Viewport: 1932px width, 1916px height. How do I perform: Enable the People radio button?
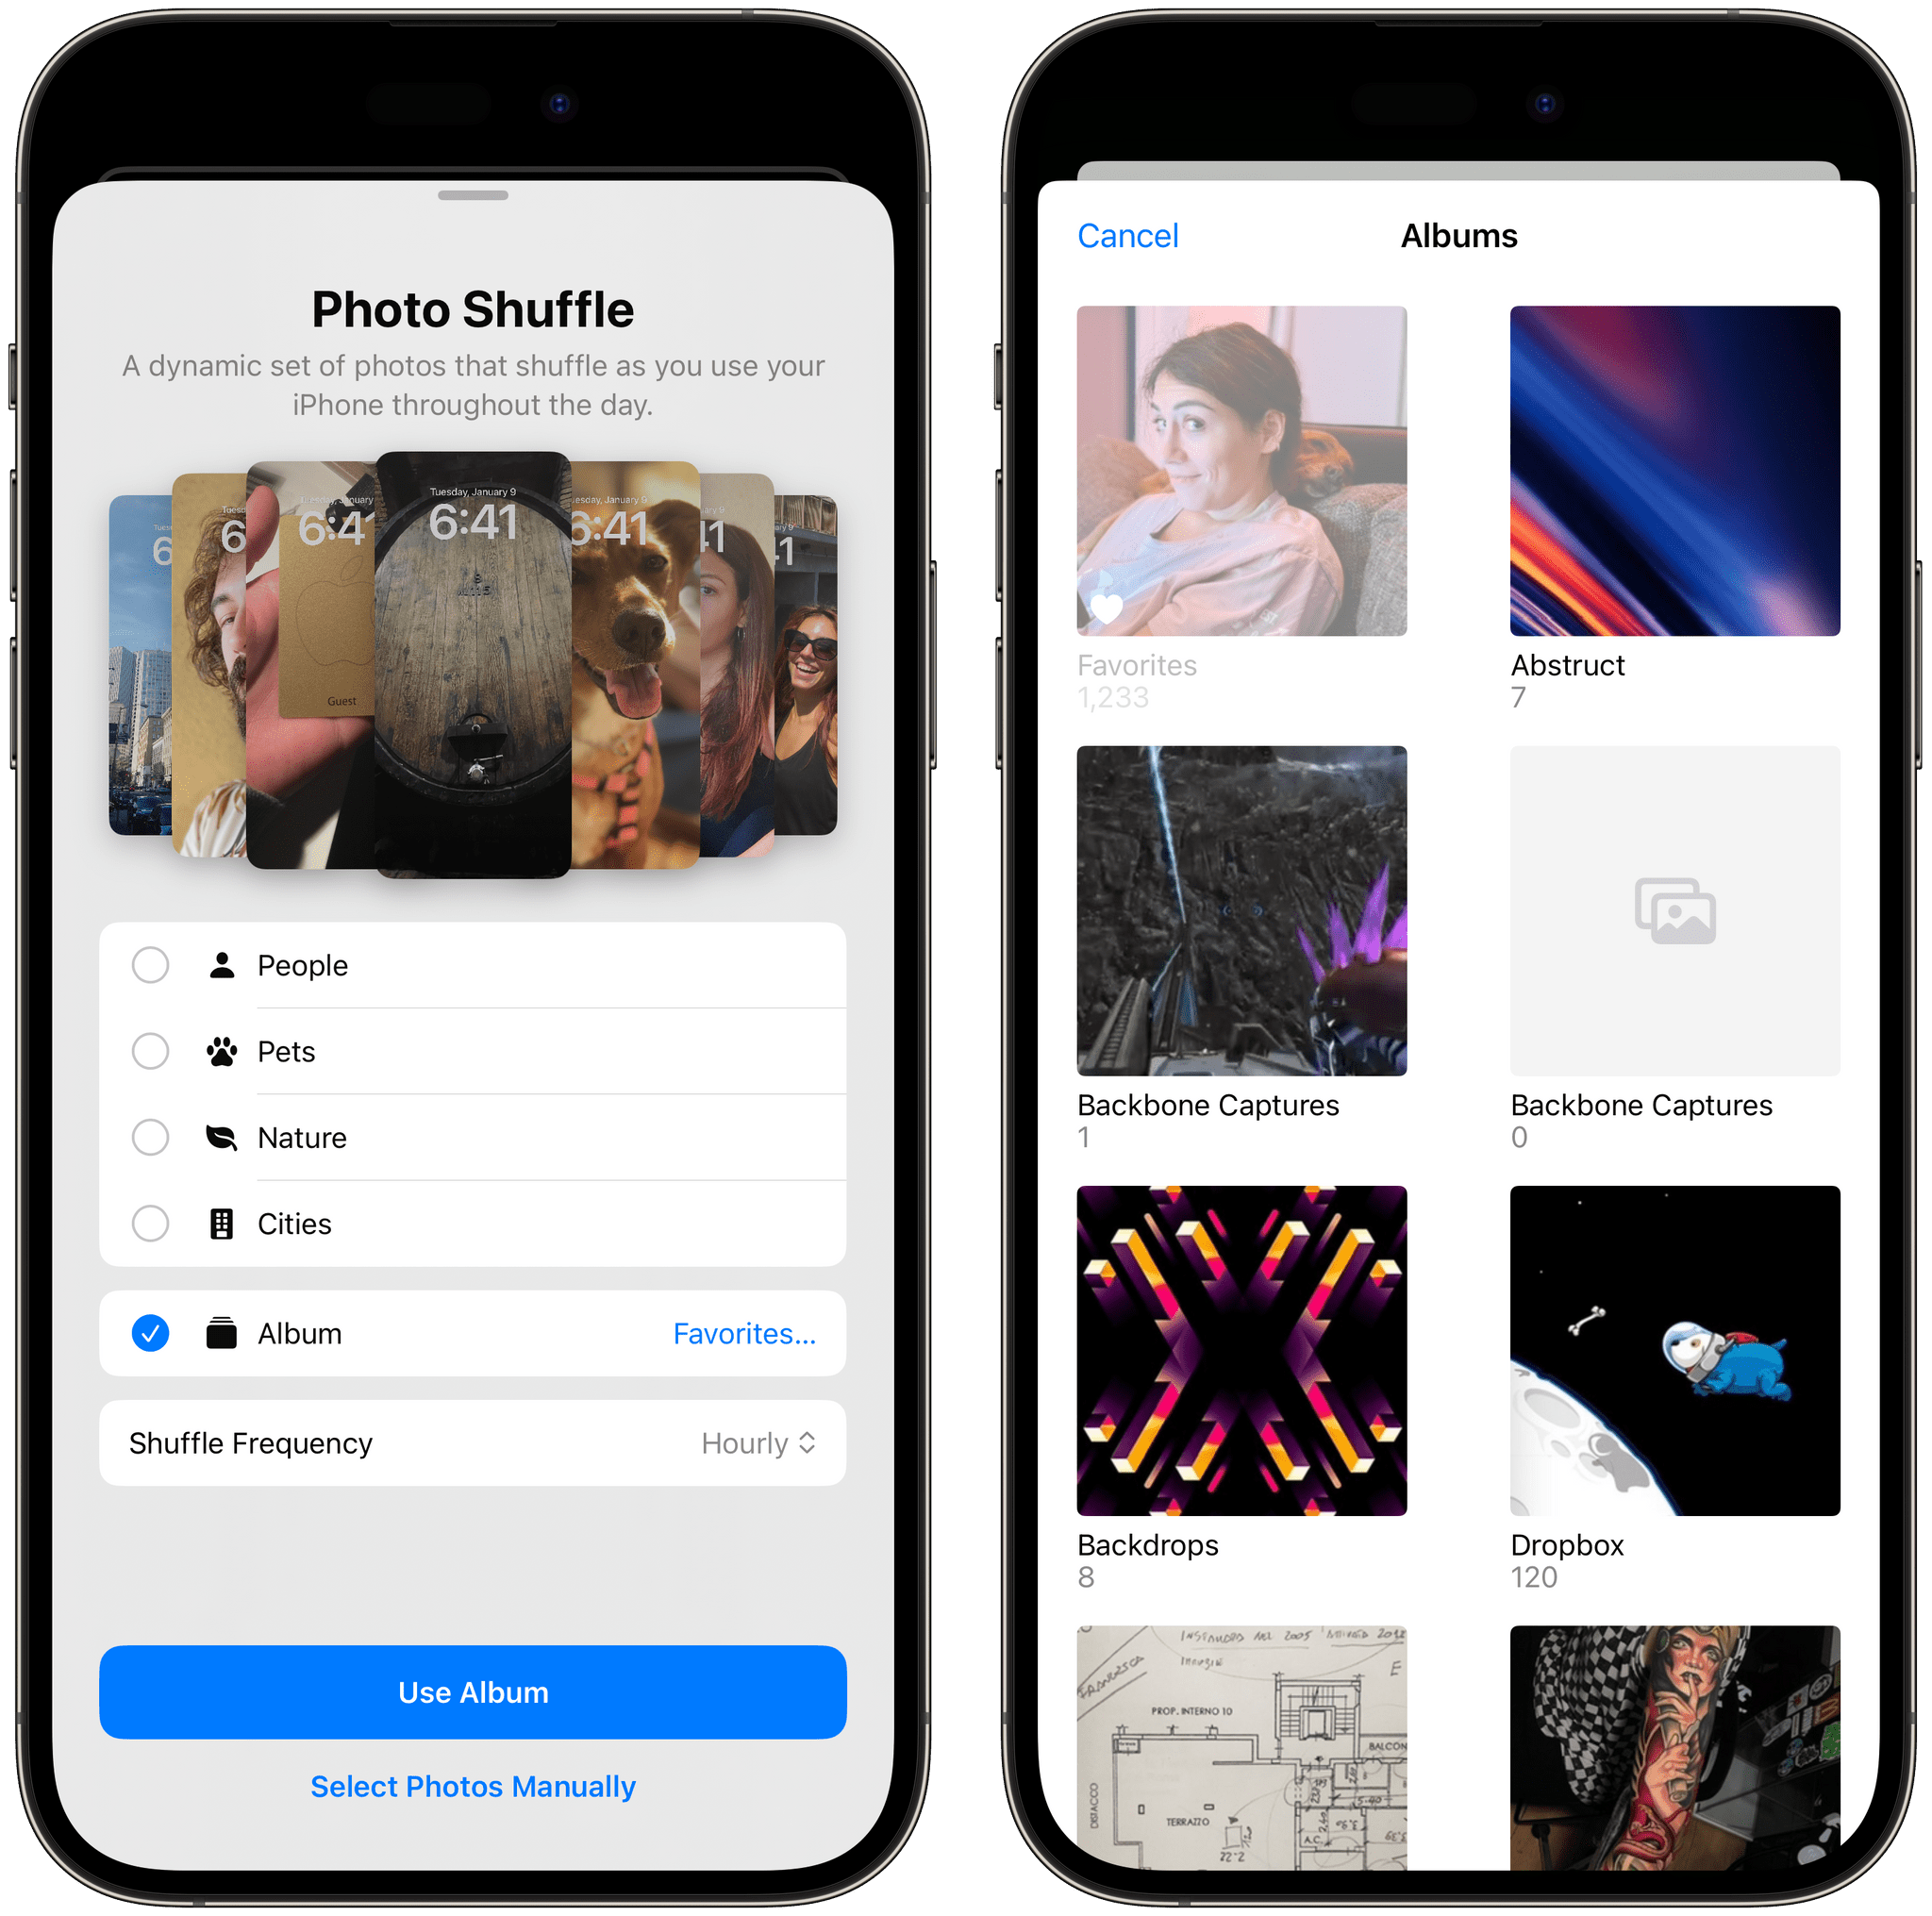(151, 965)
